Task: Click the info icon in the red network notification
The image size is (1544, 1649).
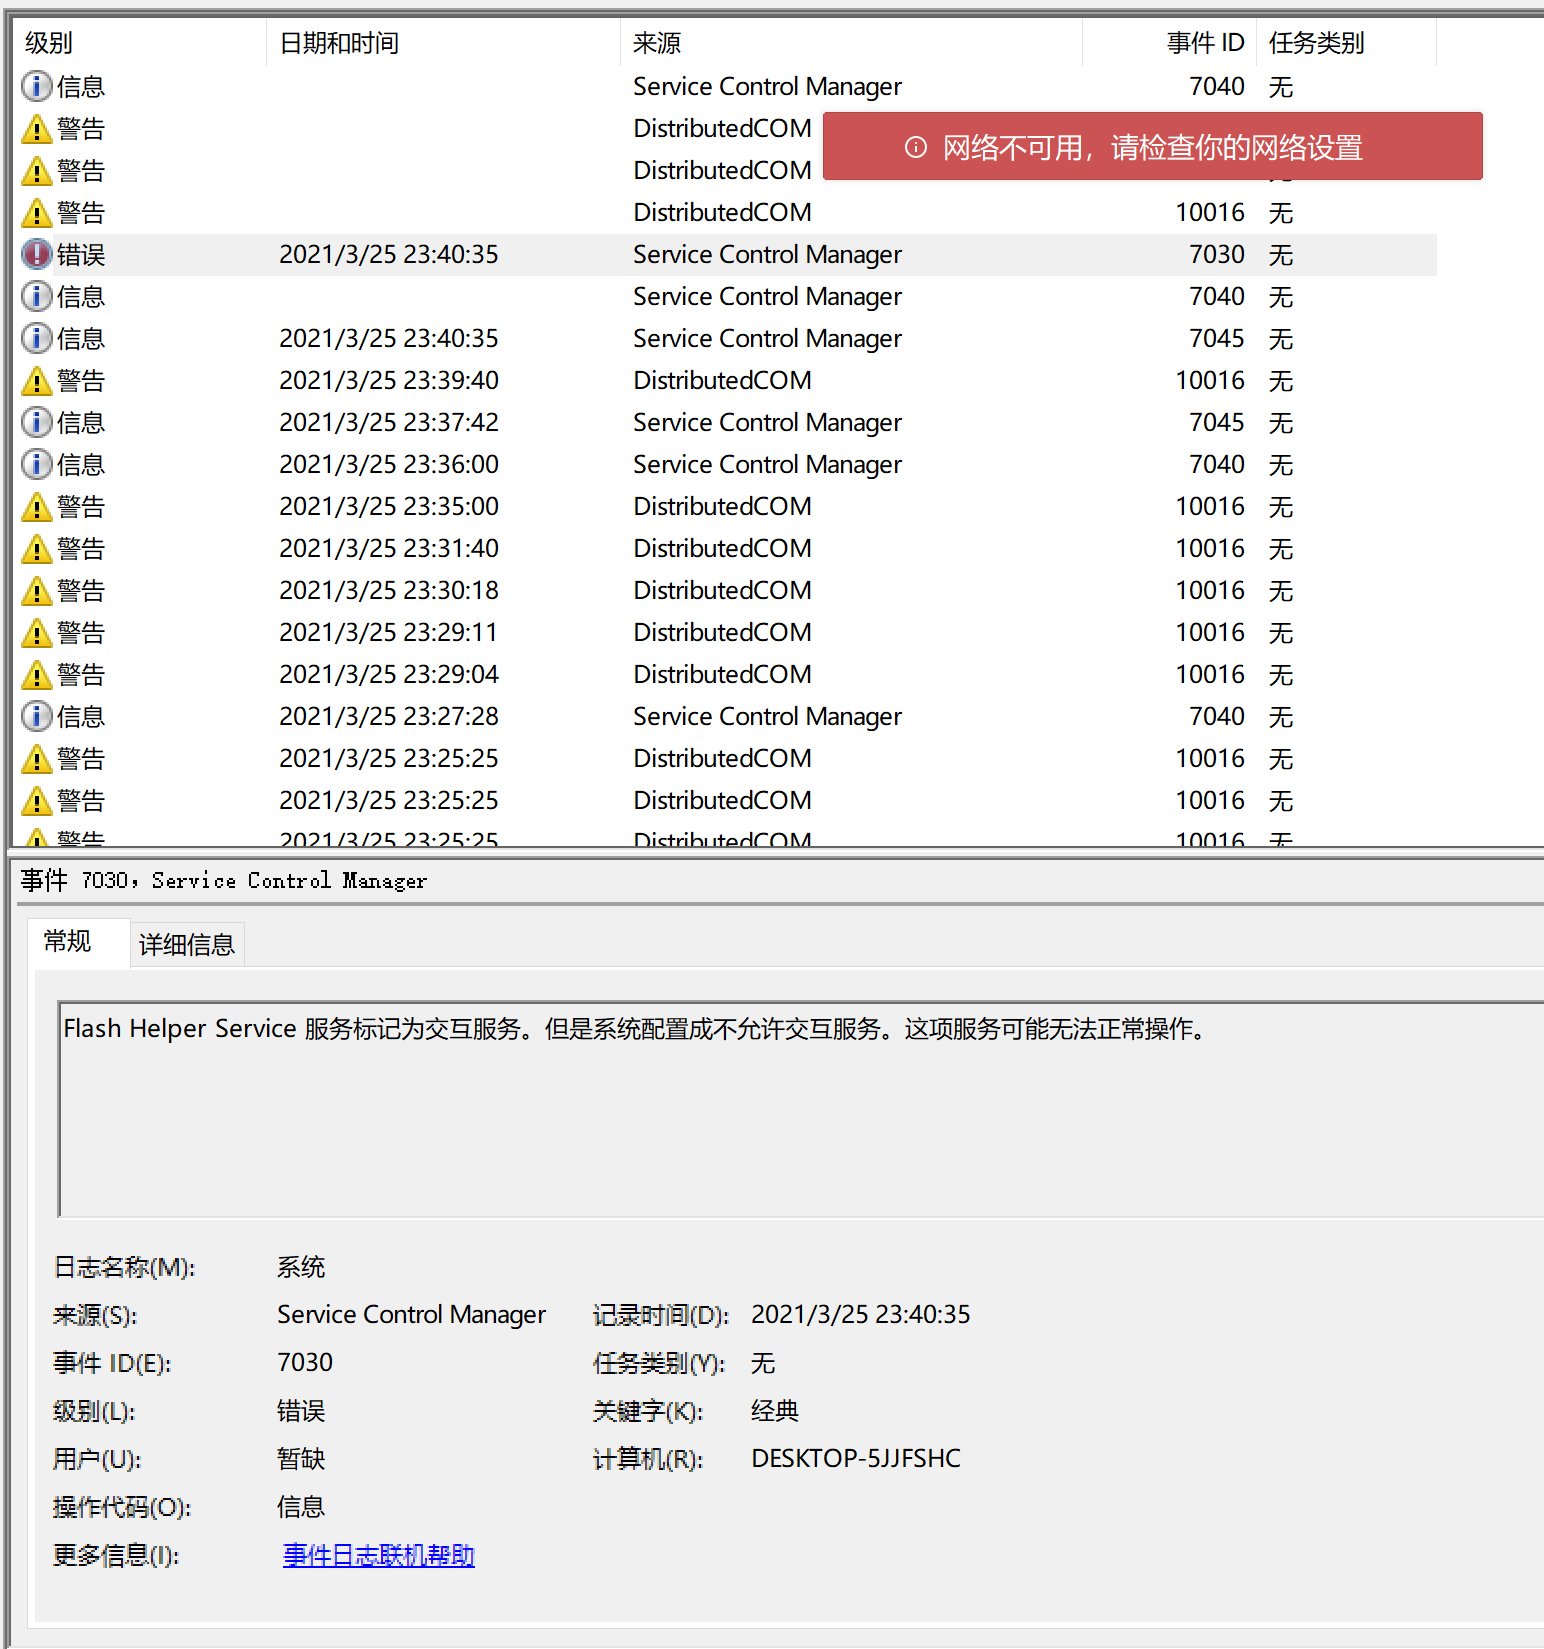Action: [x=915, y=148]
